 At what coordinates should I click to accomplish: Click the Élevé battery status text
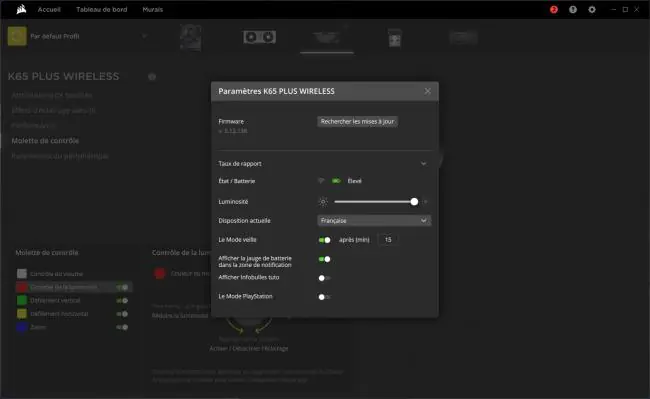[x=354, y=181]
